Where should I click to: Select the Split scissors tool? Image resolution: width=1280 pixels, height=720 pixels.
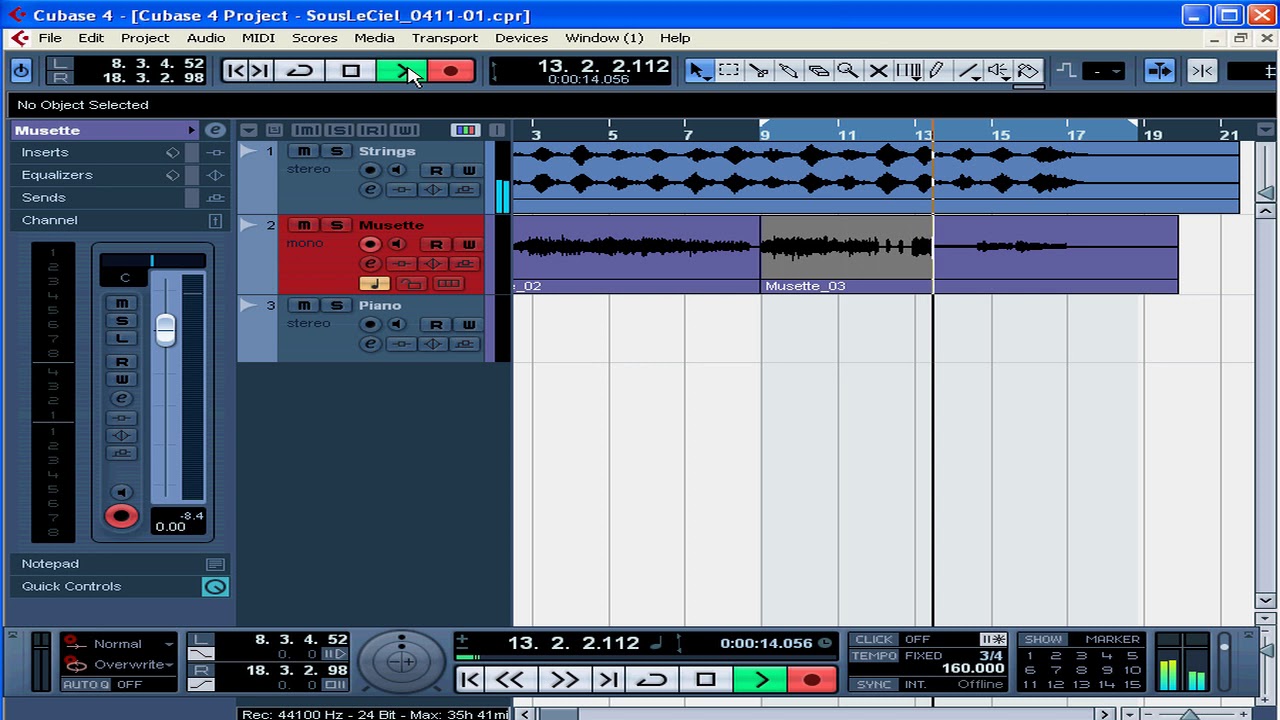pos(759,71)
